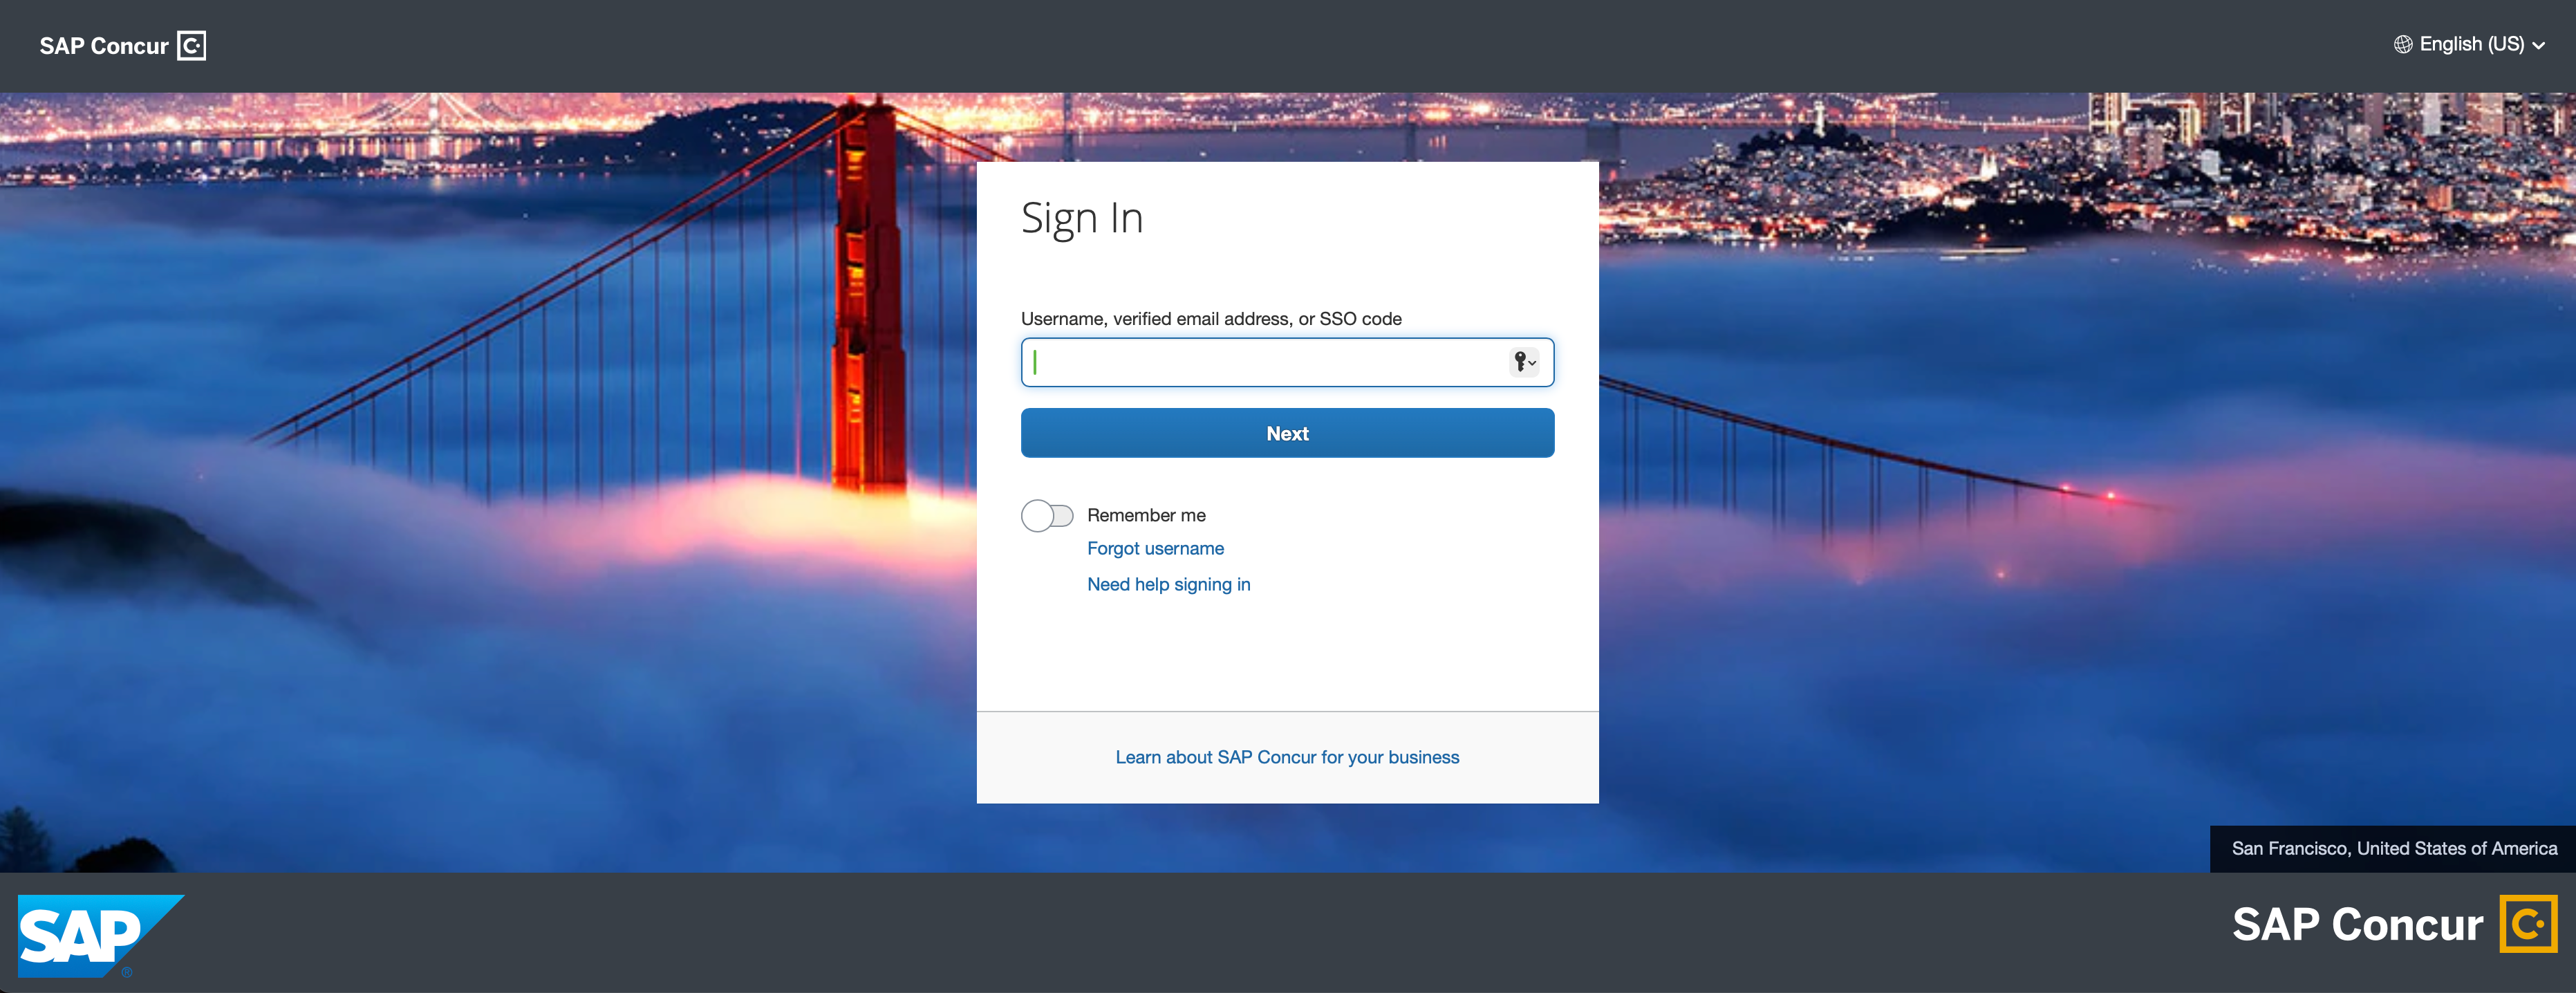
Task: Click the Concur 'C' icon top left
Action: [x=192, y=44]
